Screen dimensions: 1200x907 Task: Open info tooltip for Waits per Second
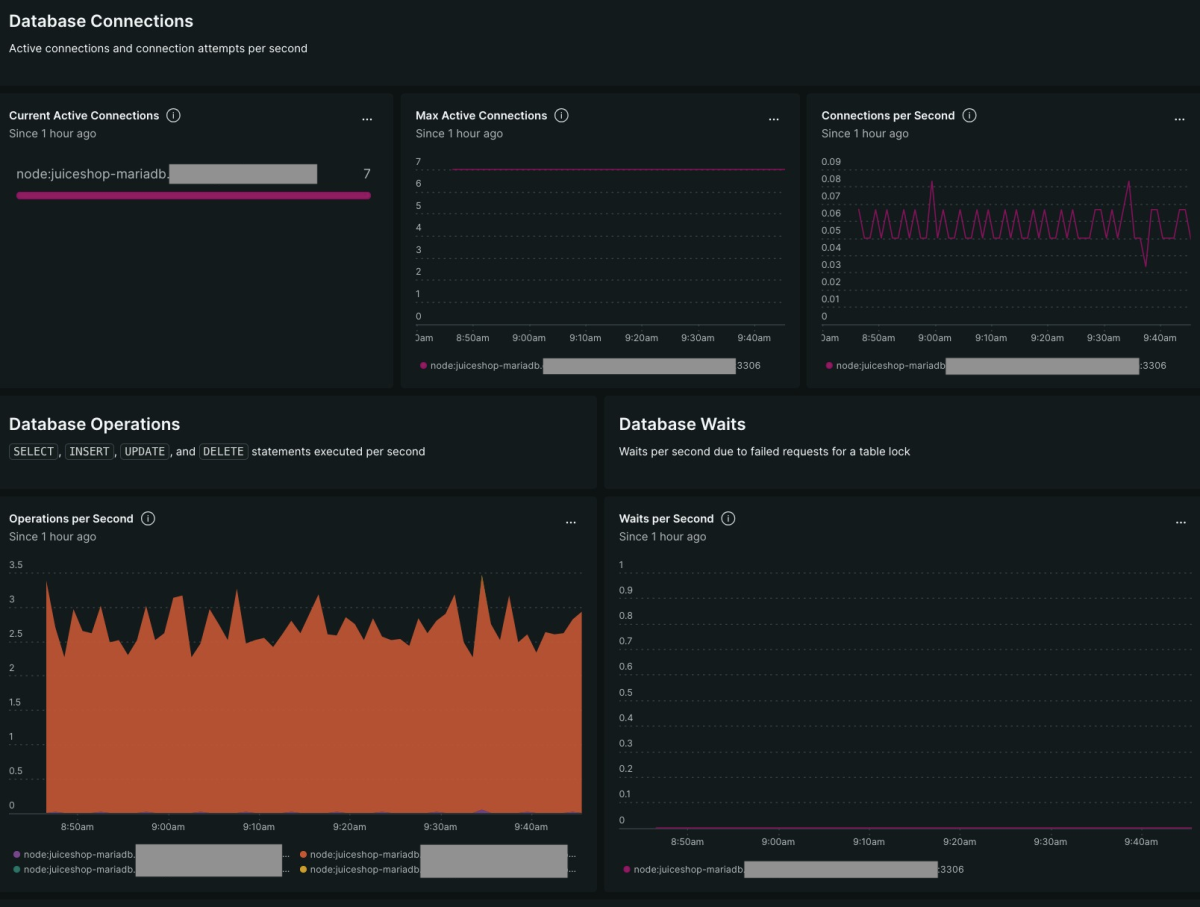[728, 518]
